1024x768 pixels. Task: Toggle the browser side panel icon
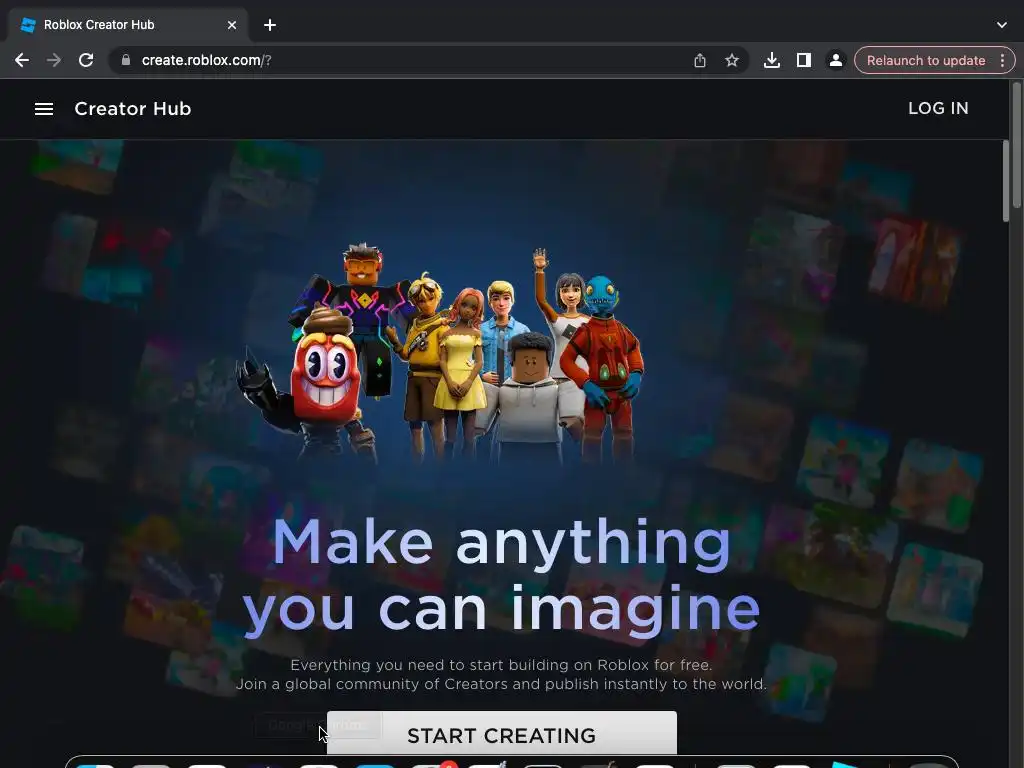[803, 60]
